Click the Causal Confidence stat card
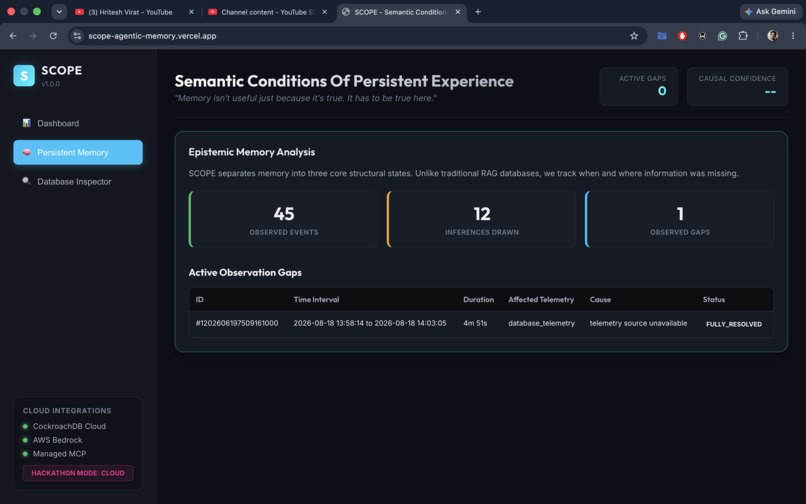 coord(737,86)
